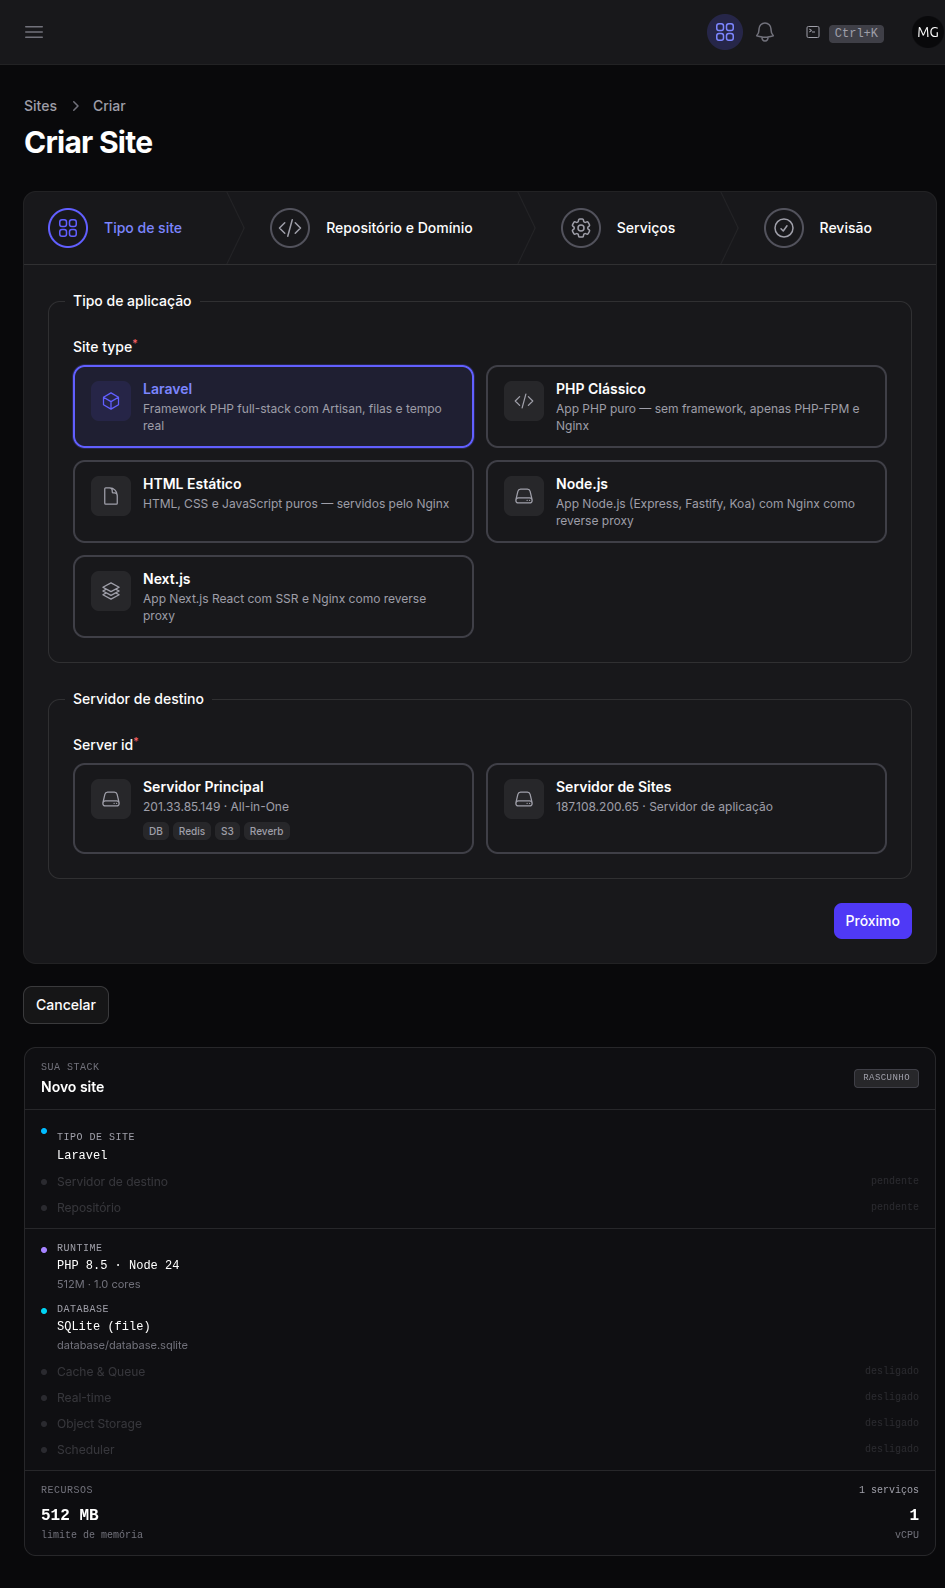Click the Object Storage row
The image size is (945, 1588).
(x=480, y=1424)
